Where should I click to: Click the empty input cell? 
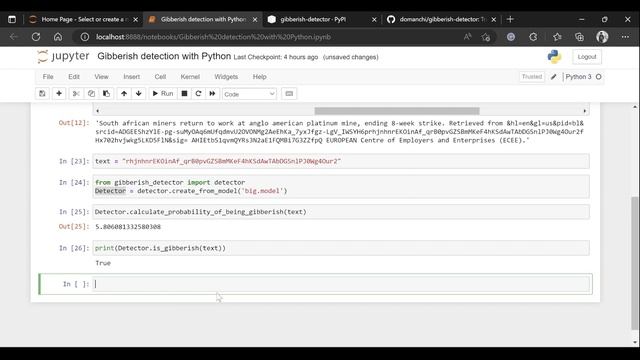[x=341, y=284]
